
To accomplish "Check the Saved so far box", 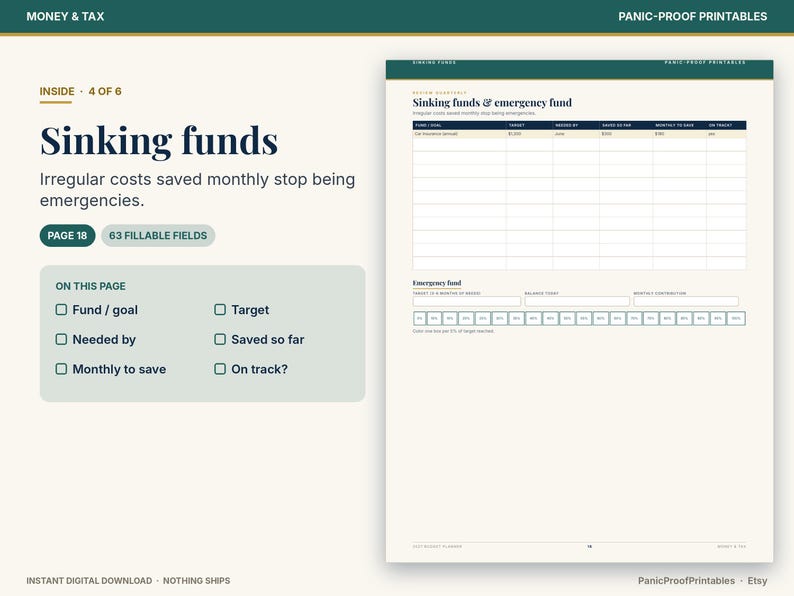I will pos(220,339).
